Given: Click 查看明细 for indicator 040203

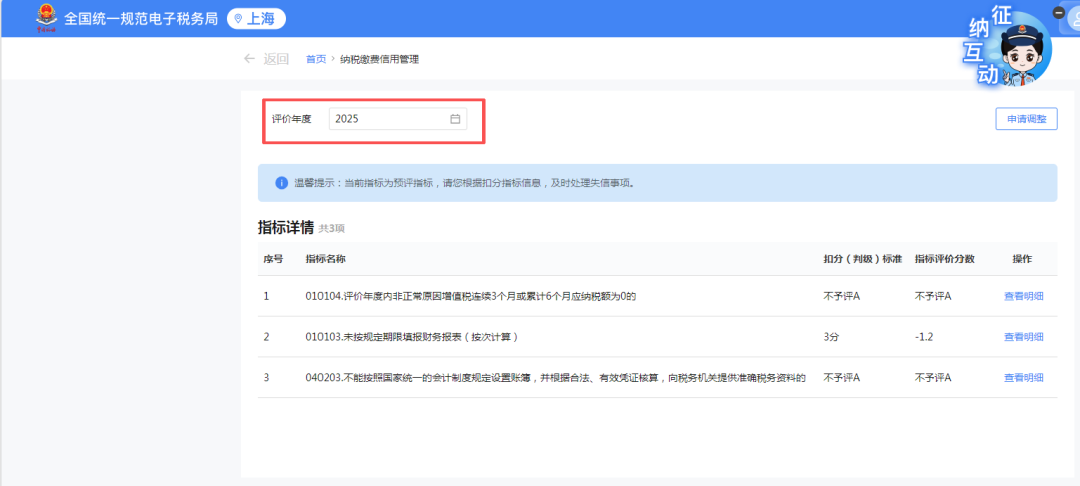Looking at the screenshot, I should click(1023, 378).
